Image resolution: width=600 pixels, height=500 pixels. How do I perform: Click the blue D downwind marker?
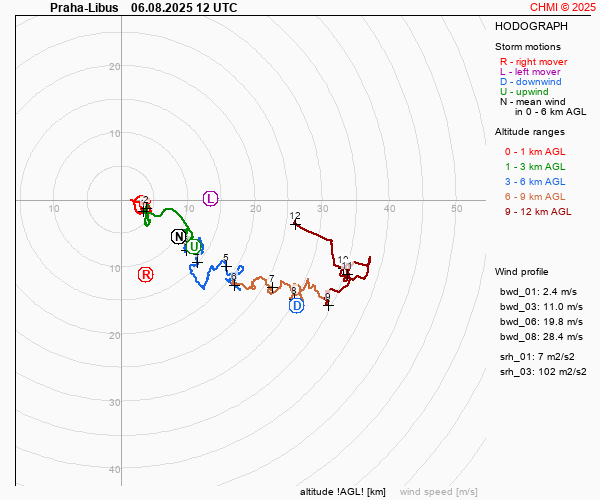(297, 306)
